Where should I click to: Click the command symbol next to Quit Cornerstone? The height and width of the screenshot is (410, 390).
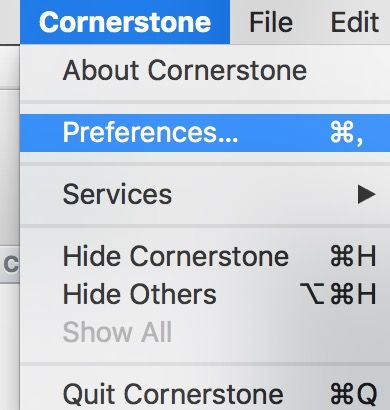(x=341, y=394)
